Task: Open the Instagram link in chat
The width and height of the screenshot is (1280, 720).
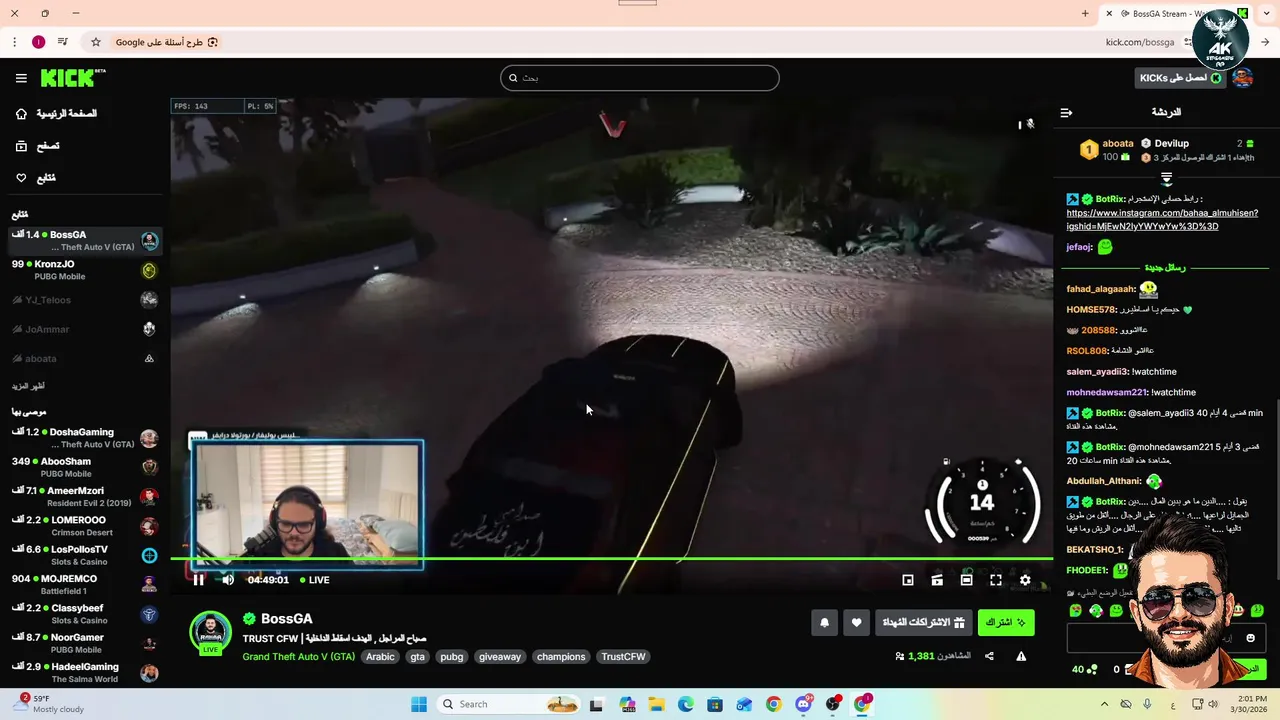Action: coord(1162,220)
